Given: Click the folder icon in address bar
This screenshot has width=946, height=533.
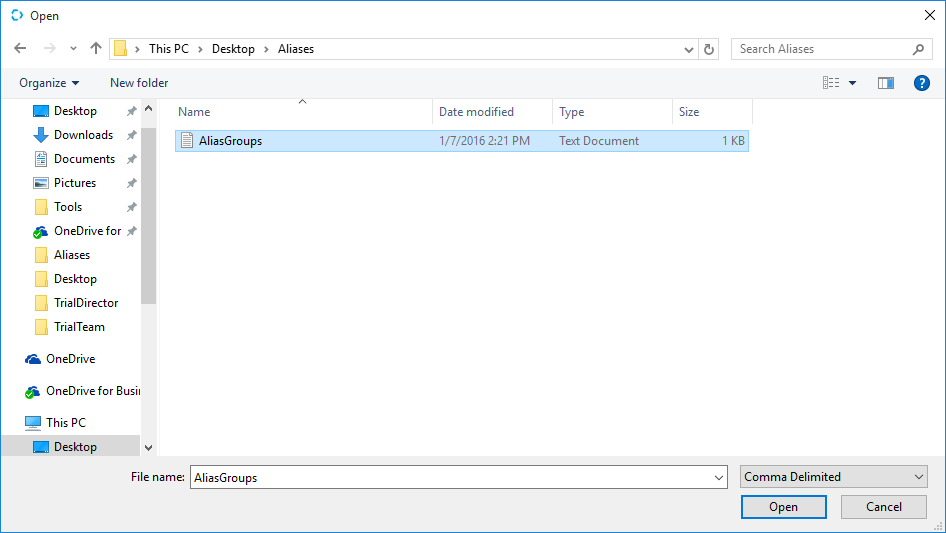Looking at the screenshot, I should 121,49.
